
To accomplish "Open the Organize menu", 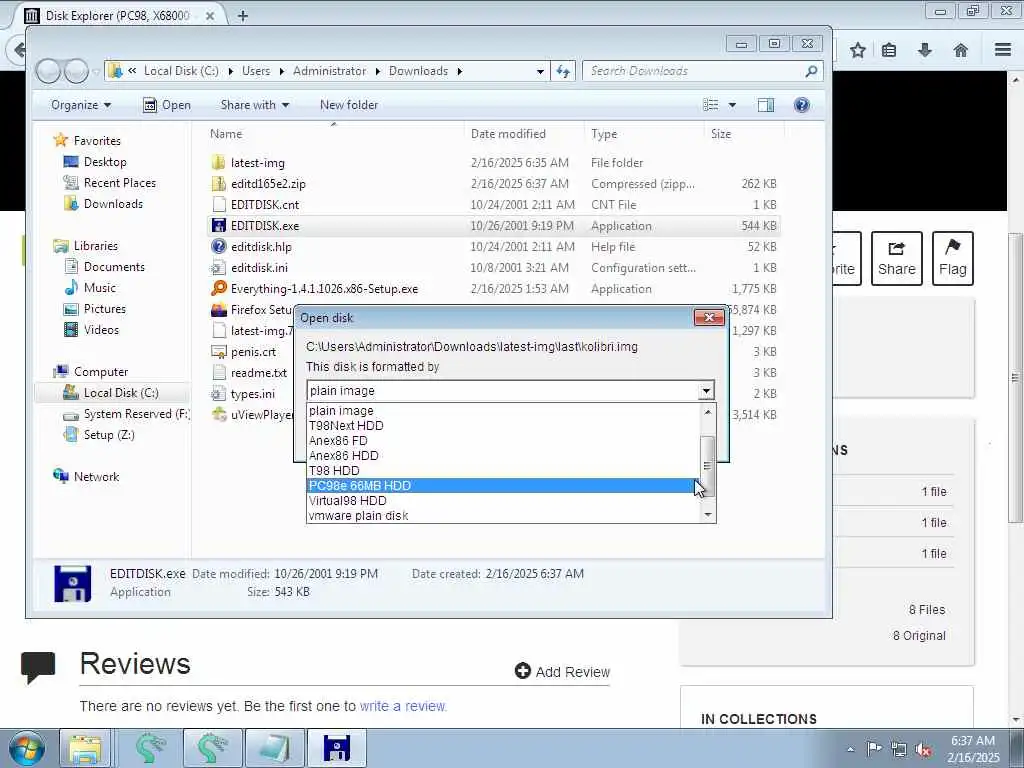I will (x=81, y=105).
